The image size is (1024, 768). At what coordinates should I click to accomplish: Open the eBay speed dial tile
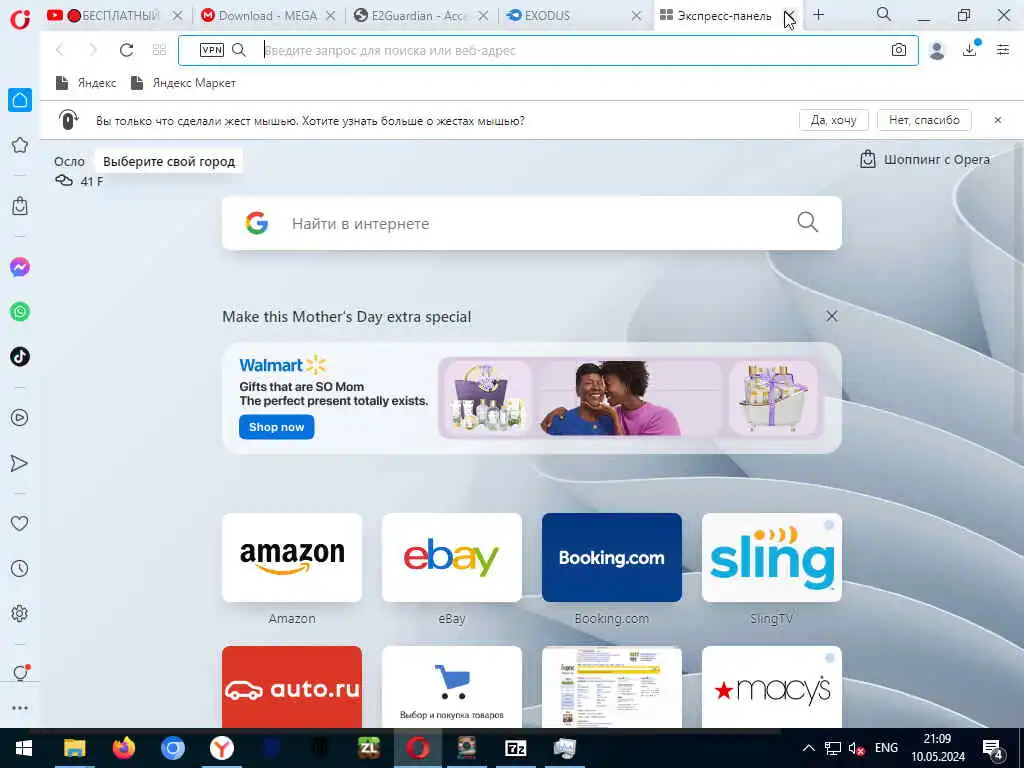pyautogui.click(x=452, y=558)
